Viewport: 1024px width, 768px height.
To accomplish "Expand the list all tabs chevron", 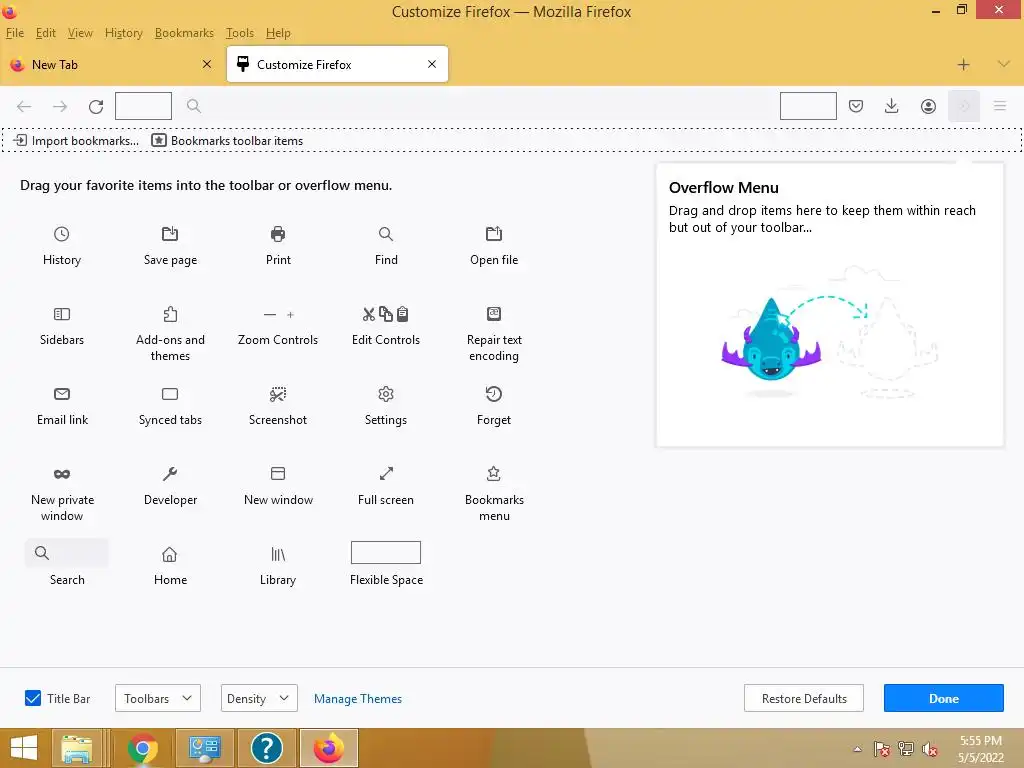I will [x=1004, y=64].
